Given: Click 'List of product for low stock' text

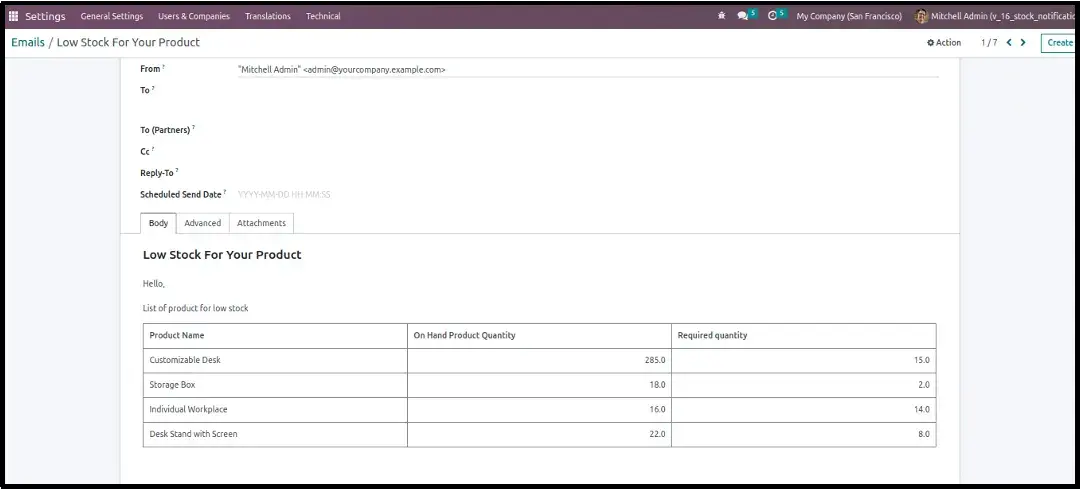Looking at the screenshot, I should click(196, 309).
